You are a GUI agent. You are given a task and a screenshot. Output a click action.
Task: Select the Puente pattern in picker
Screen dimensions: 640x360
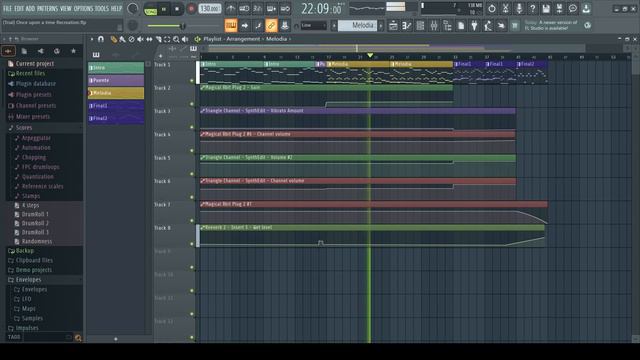(116, 80)
